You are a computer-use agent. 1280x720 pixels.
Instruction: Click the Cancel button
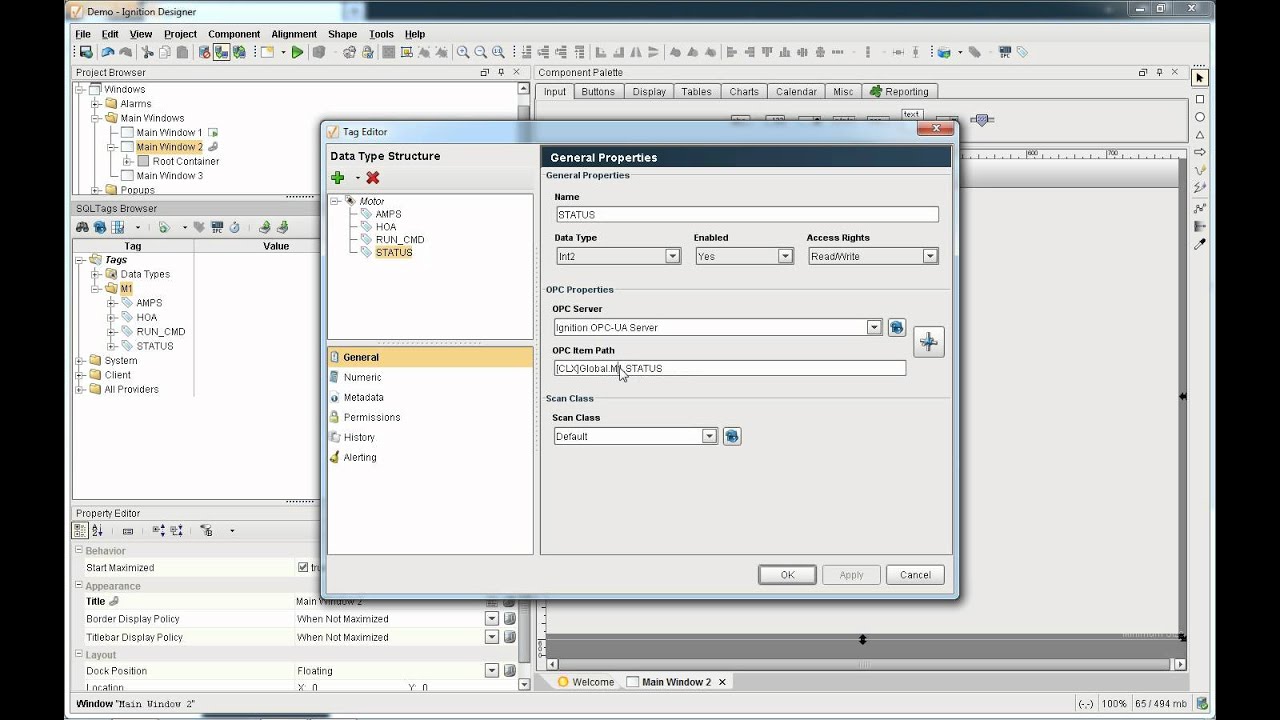(x=915, y=575)
